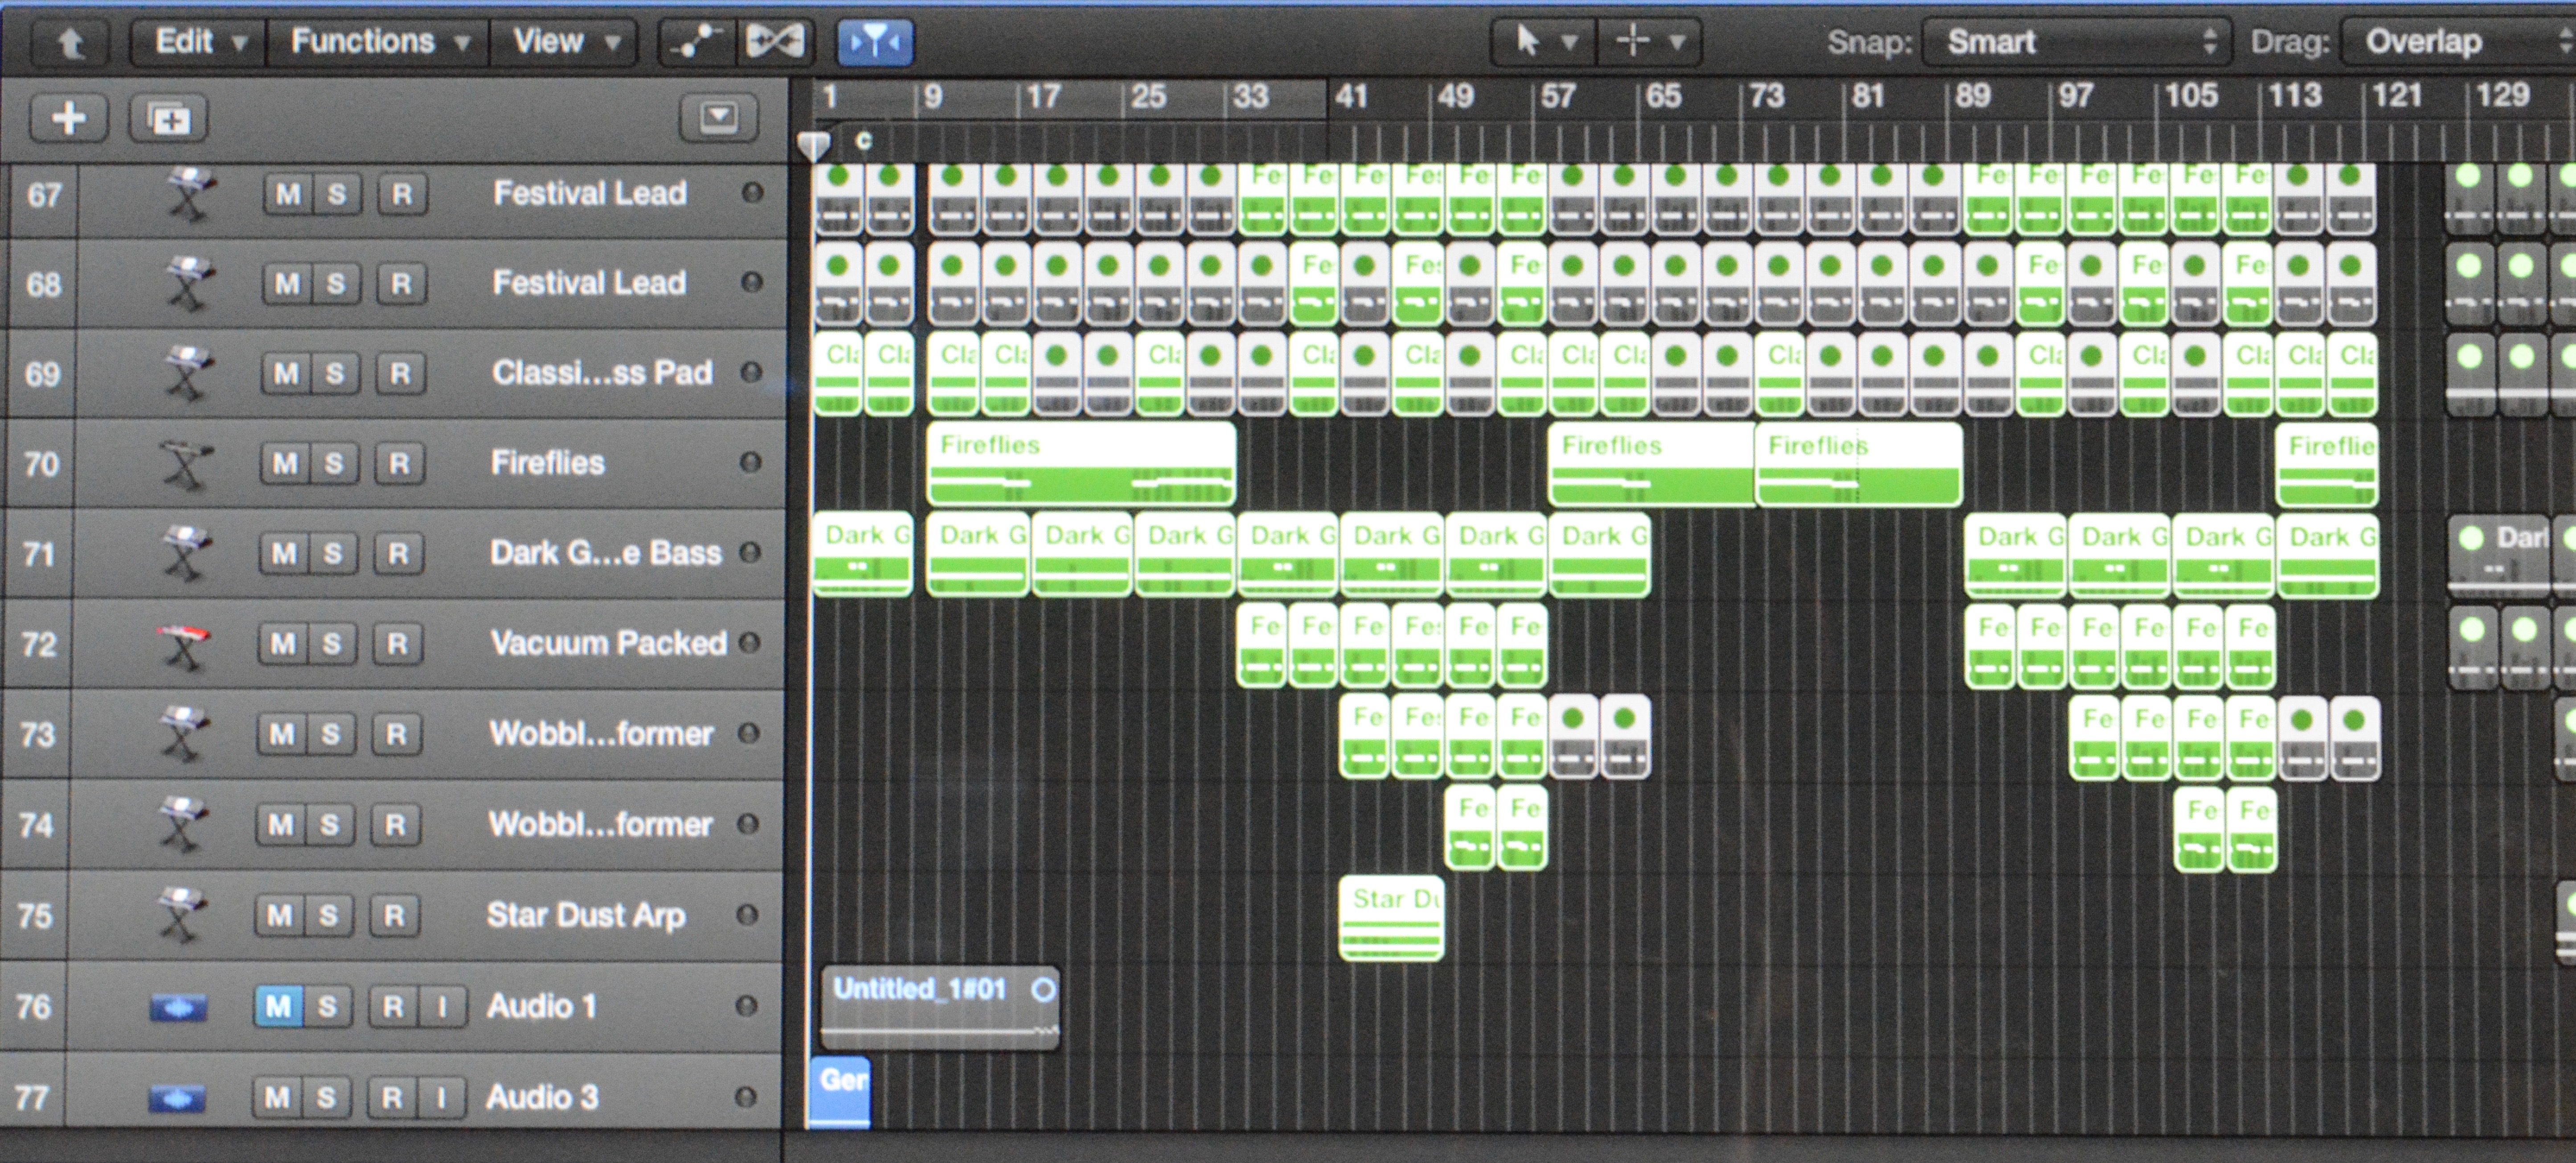Click the track 67 keyboard instrument icon
This screenshot has height=1163, width=2576.
click(190, 193)
